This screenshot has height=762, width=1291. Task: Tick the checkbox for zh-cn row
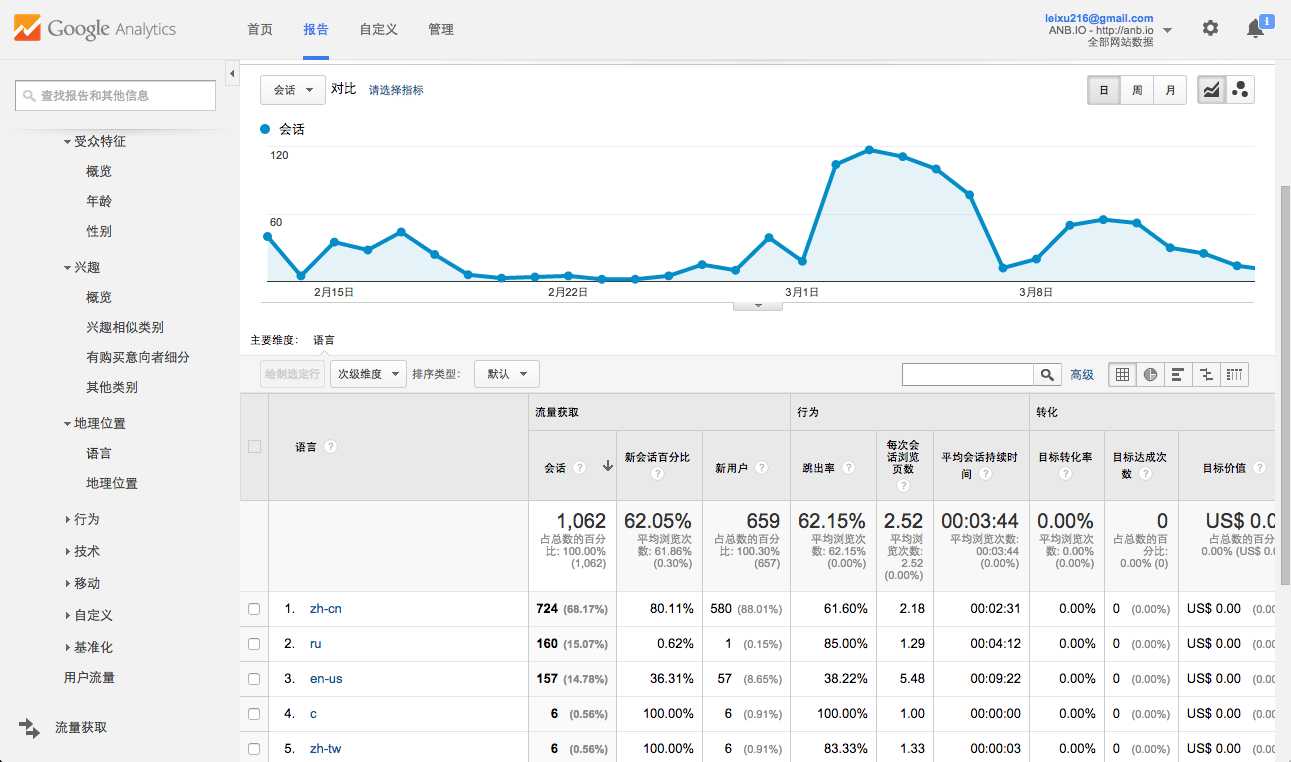(254, 609)
